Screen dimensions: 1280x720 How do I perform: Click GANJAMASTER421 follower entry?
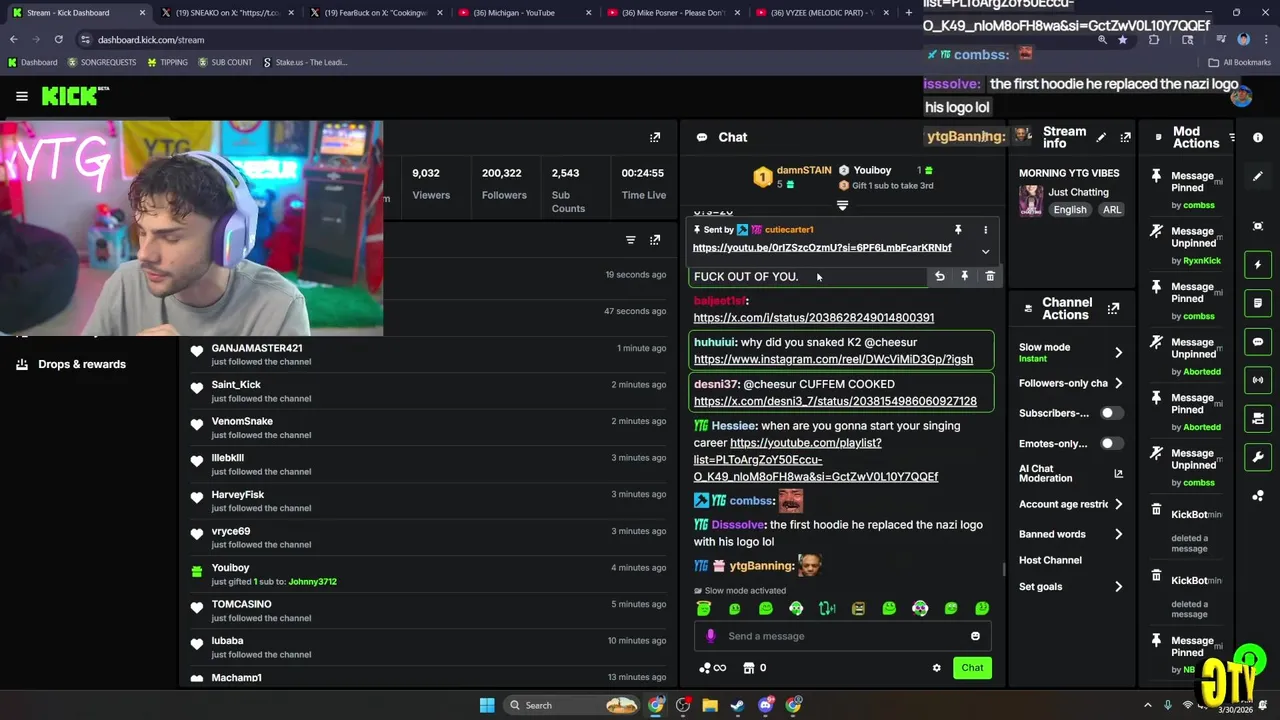point(429,354)
